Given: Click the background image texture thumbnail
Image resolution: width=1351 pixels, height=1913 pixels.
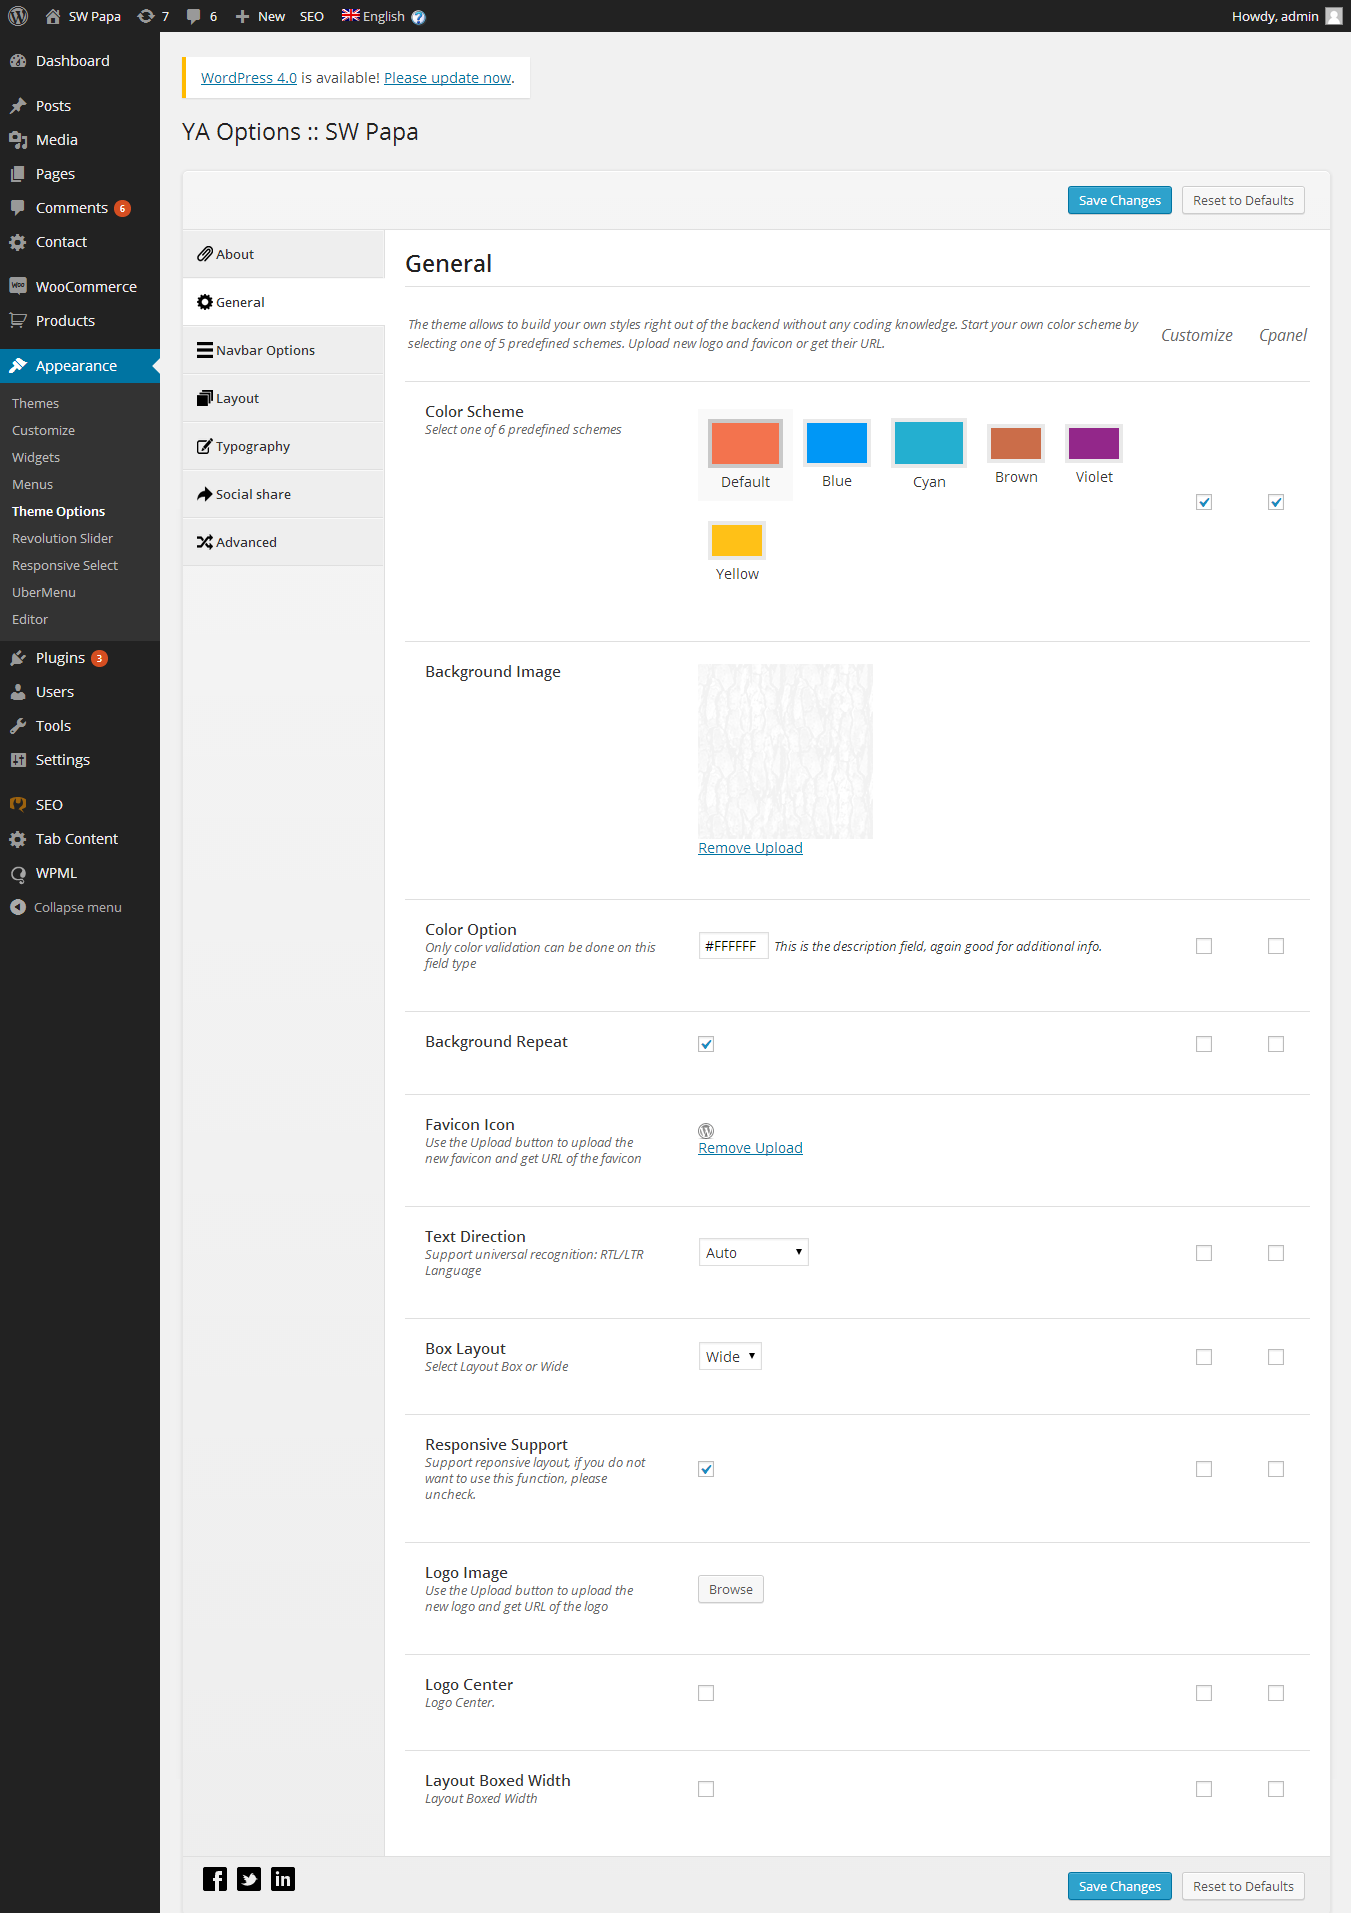Looking at the screenshot, I should (785, 751).
